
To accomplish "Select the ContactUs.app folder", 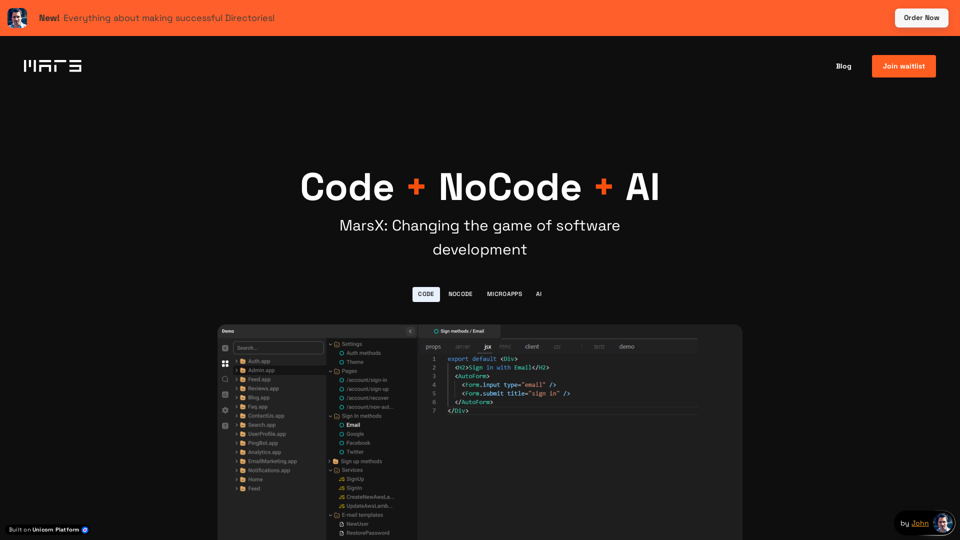I will (x=266, y=416).
